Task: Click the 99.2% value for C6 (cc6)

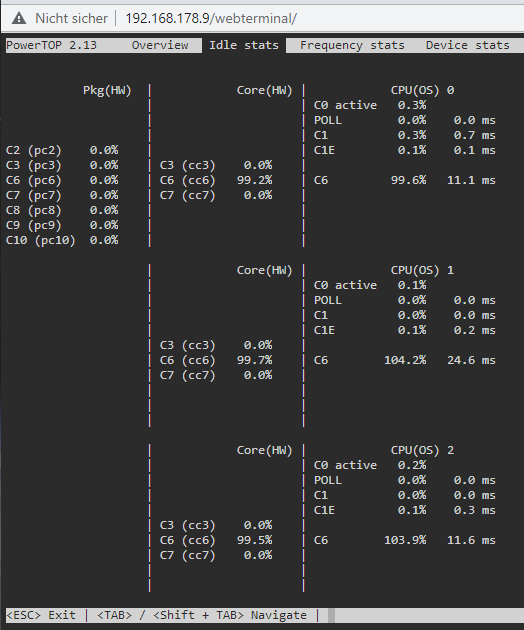Action: tap(254, 180)
